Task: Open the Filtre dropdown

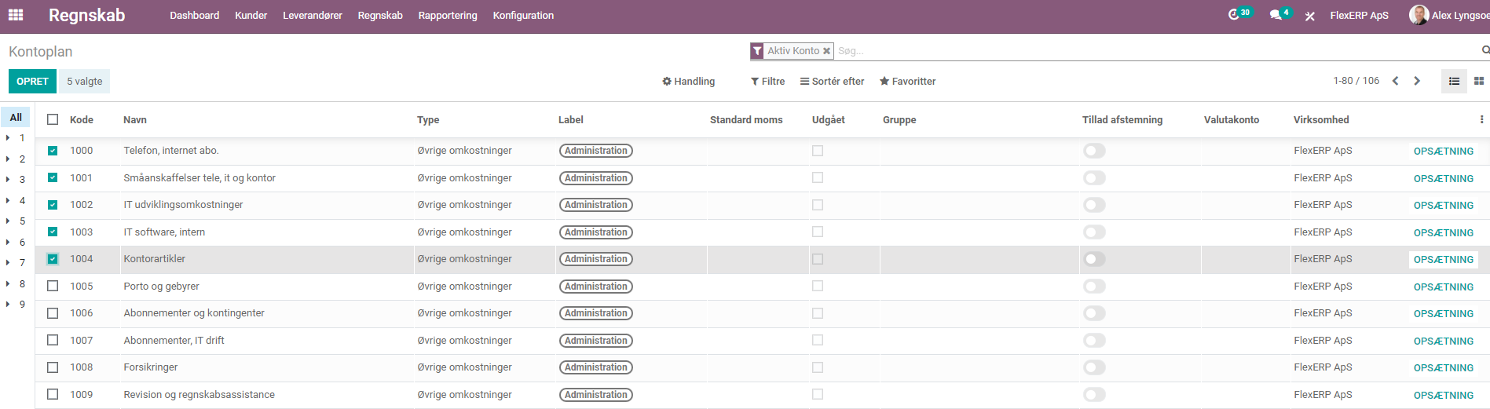Action: tap(768, 81)
